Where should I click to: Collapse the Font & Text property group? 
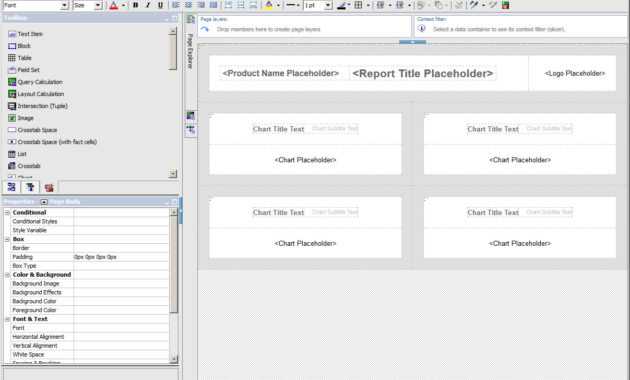pos(7,319)
